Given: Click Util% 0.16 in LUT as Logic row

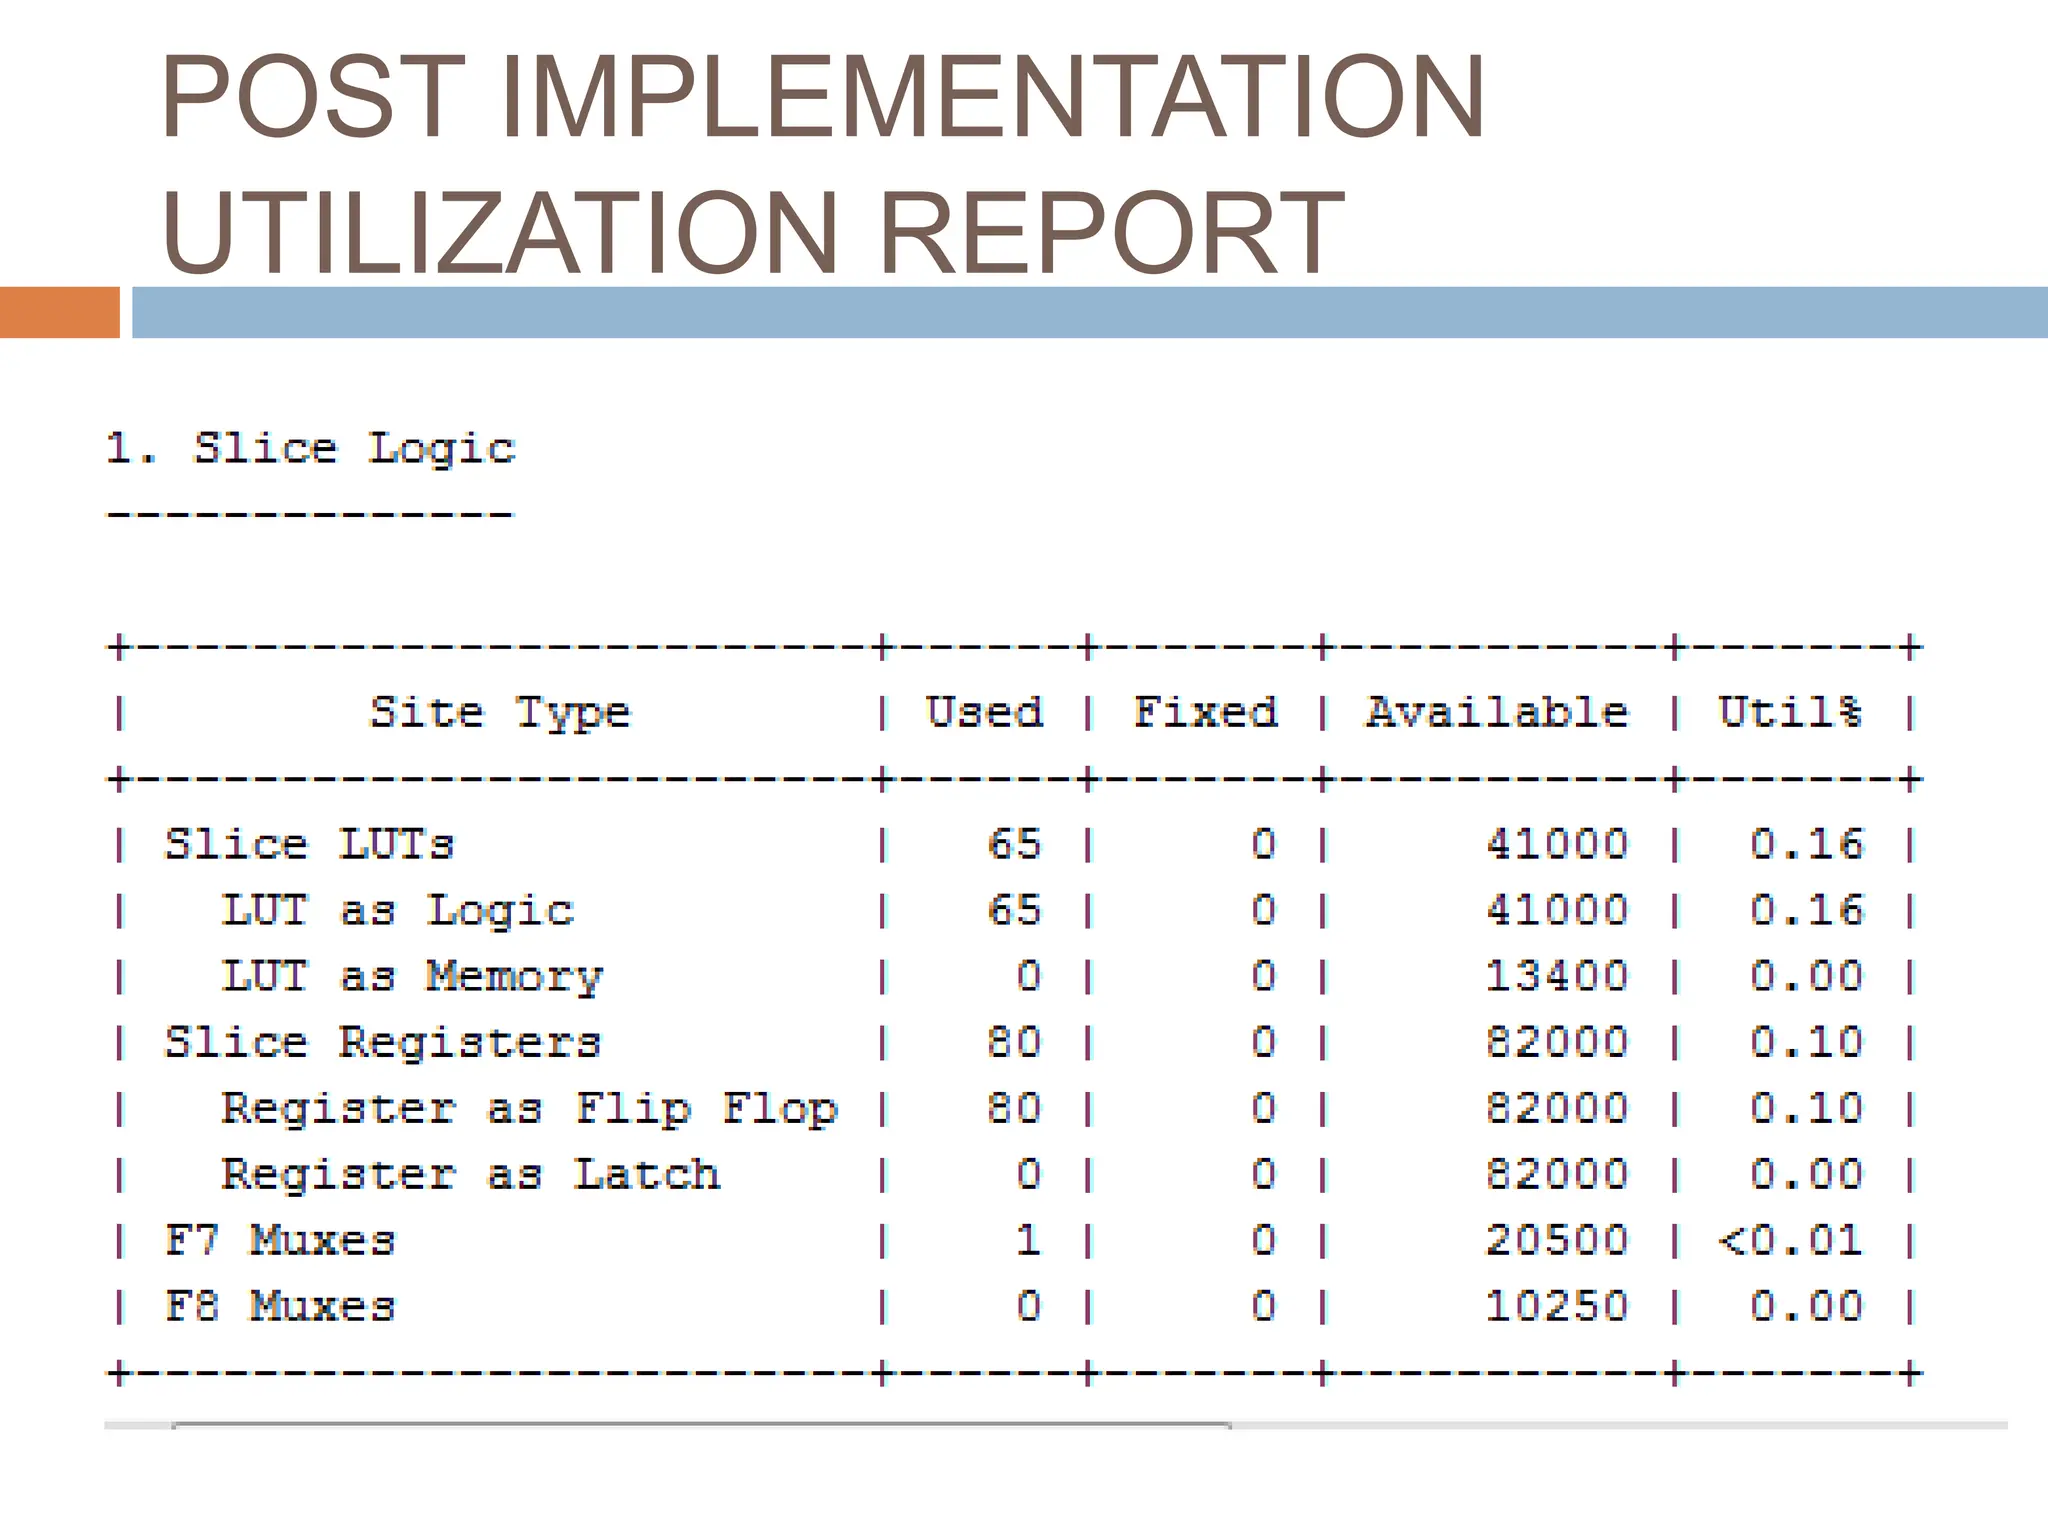Looking at the screenshot, I should tap(1807, 911).
